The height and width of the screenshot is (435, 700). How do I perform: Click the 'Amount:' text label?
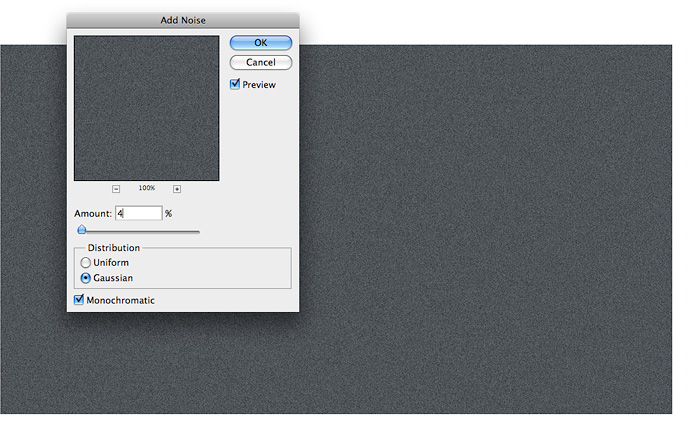coord(93,214)
